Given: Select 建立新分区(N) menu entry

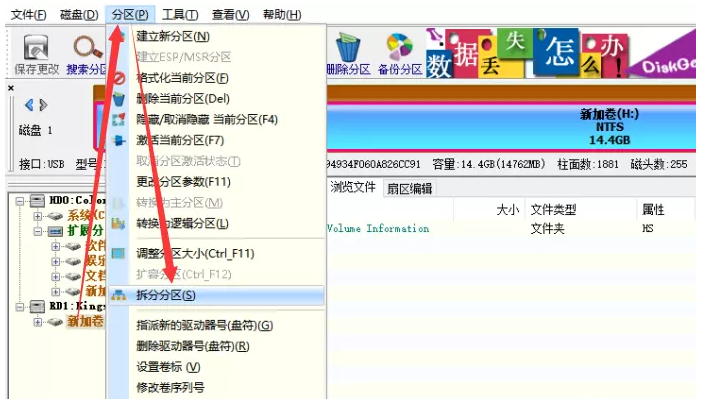Looking at the screenshot, I should 217,36.
